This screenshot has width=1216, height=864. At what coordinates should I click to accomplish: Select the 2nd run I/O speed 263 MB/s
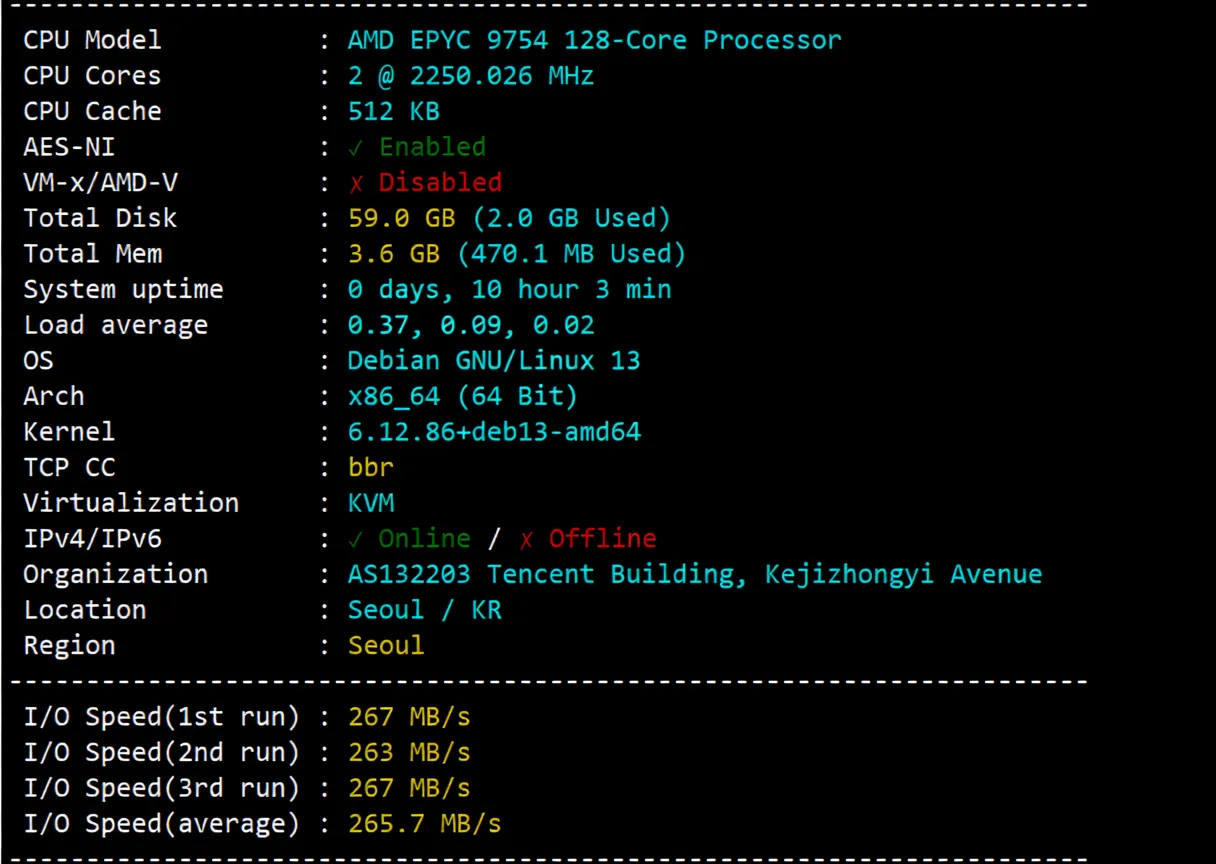point(409,753)
